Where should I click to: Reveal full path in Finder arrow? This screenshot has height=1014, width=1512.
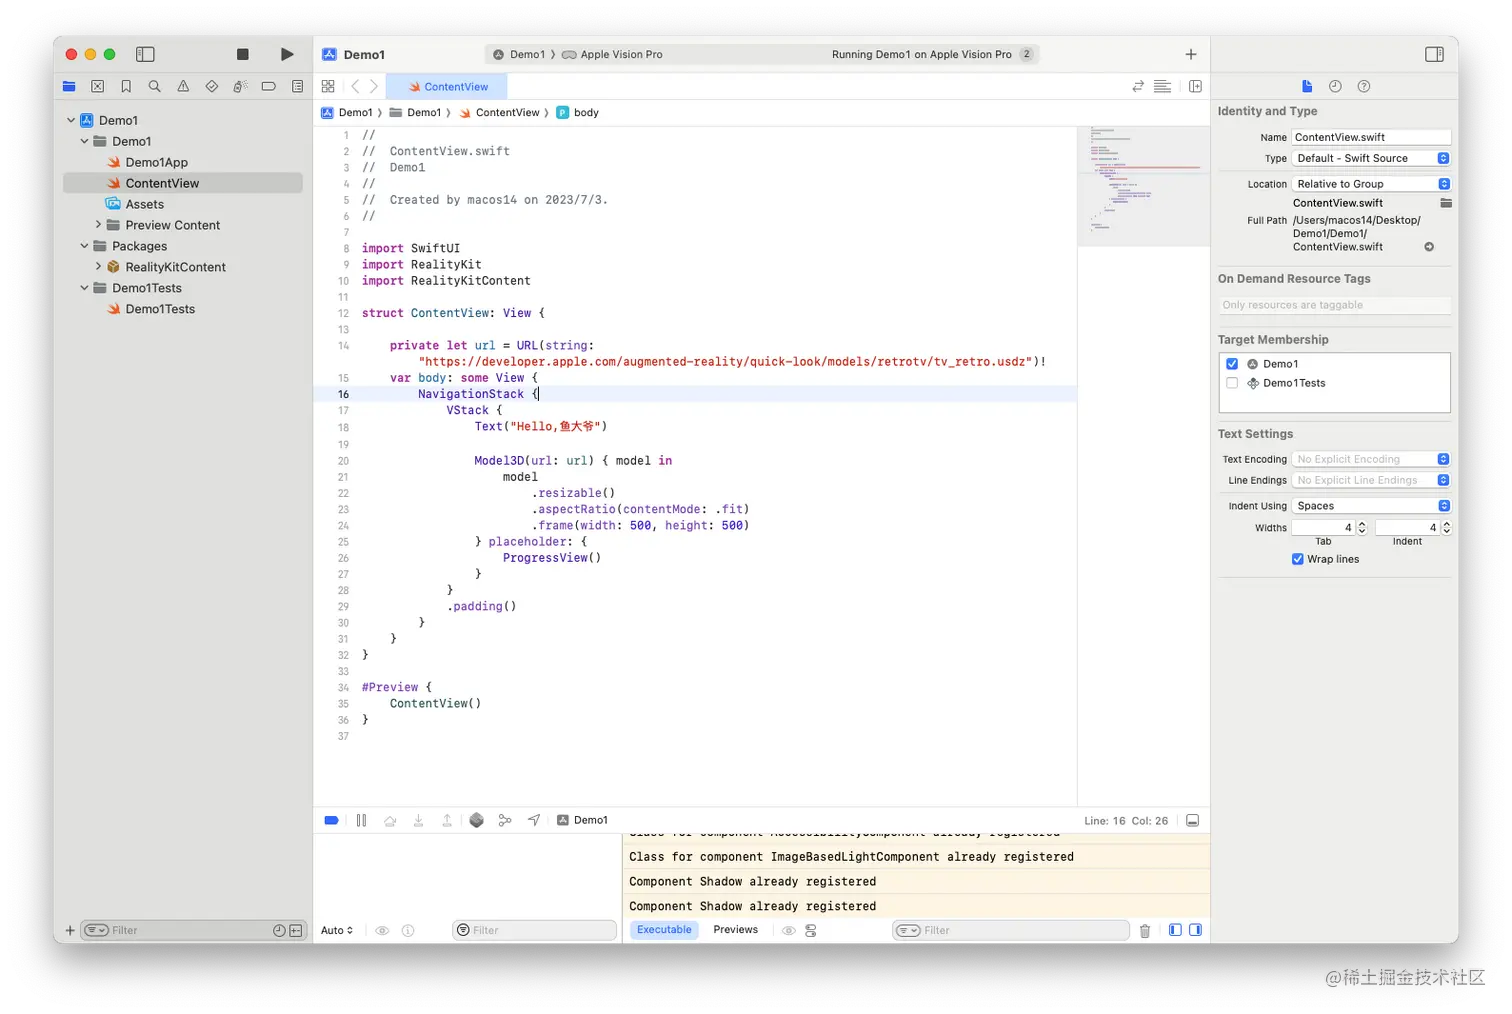click(x=1429, y=247)
